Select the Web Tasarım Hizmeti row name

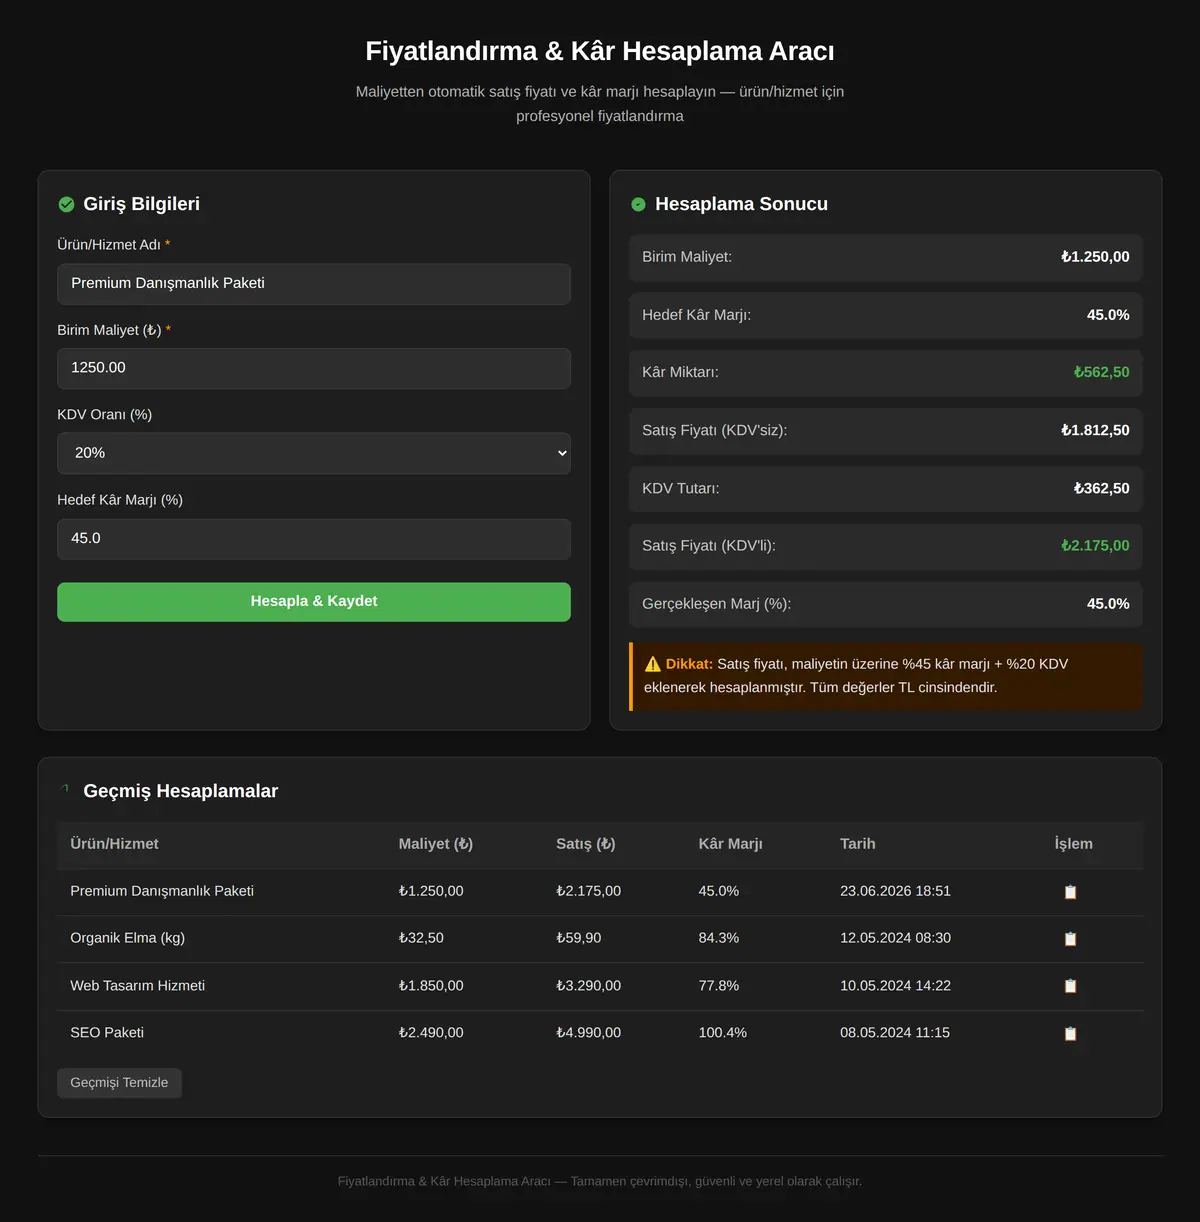tap(137, 986)
